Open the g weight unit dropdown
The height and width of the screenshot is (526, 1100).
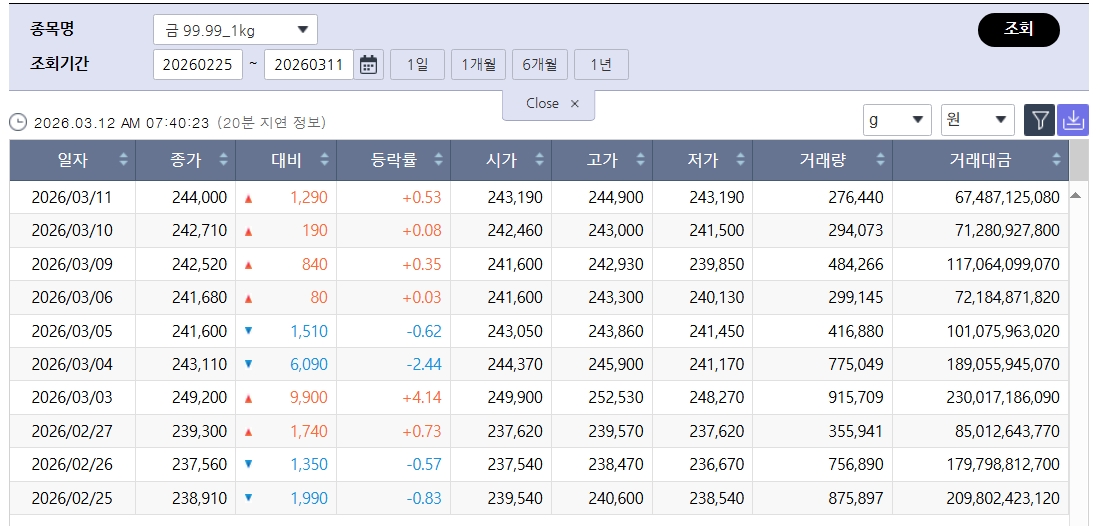pos(897,120)
